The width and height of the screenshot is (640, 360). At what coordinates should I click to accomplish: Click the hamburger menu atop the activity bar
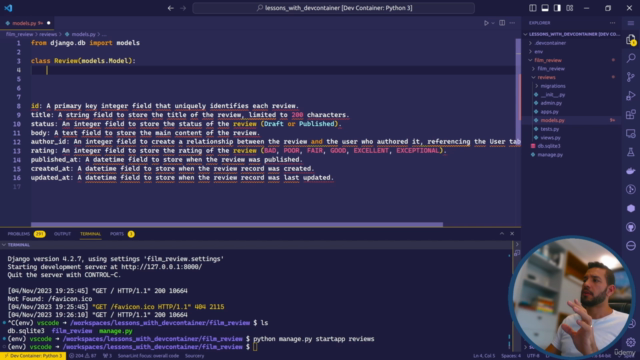631,23
